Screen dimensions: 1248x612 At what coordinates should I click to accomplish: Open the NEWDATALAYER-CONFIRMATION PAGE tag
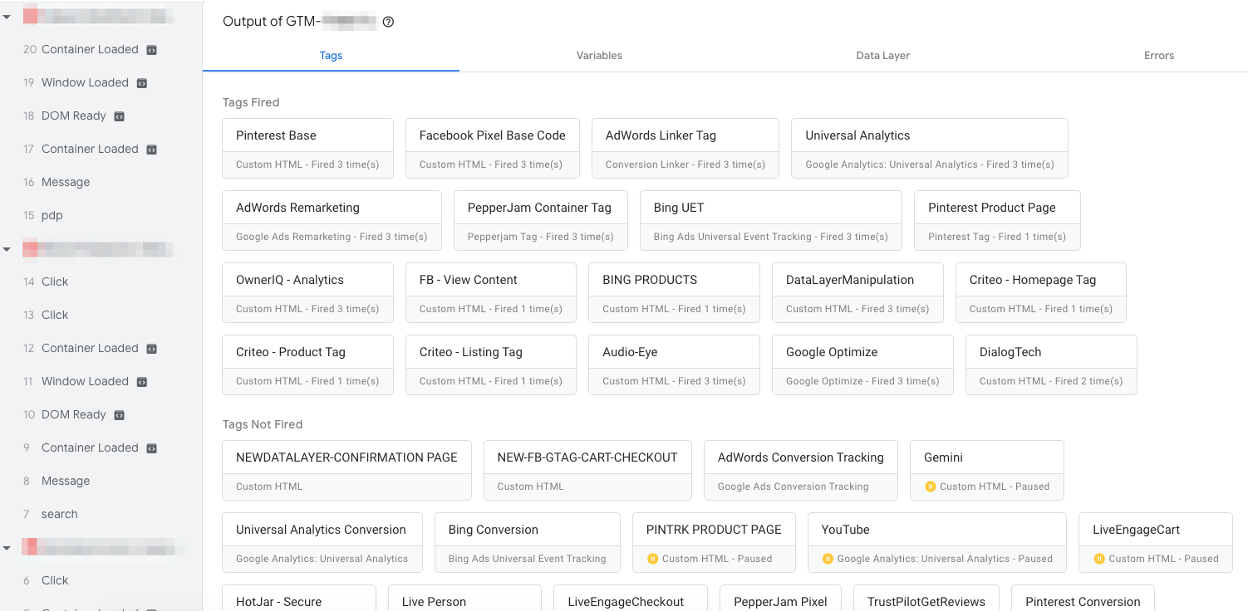pyautogui.click(x=347, y=470)
